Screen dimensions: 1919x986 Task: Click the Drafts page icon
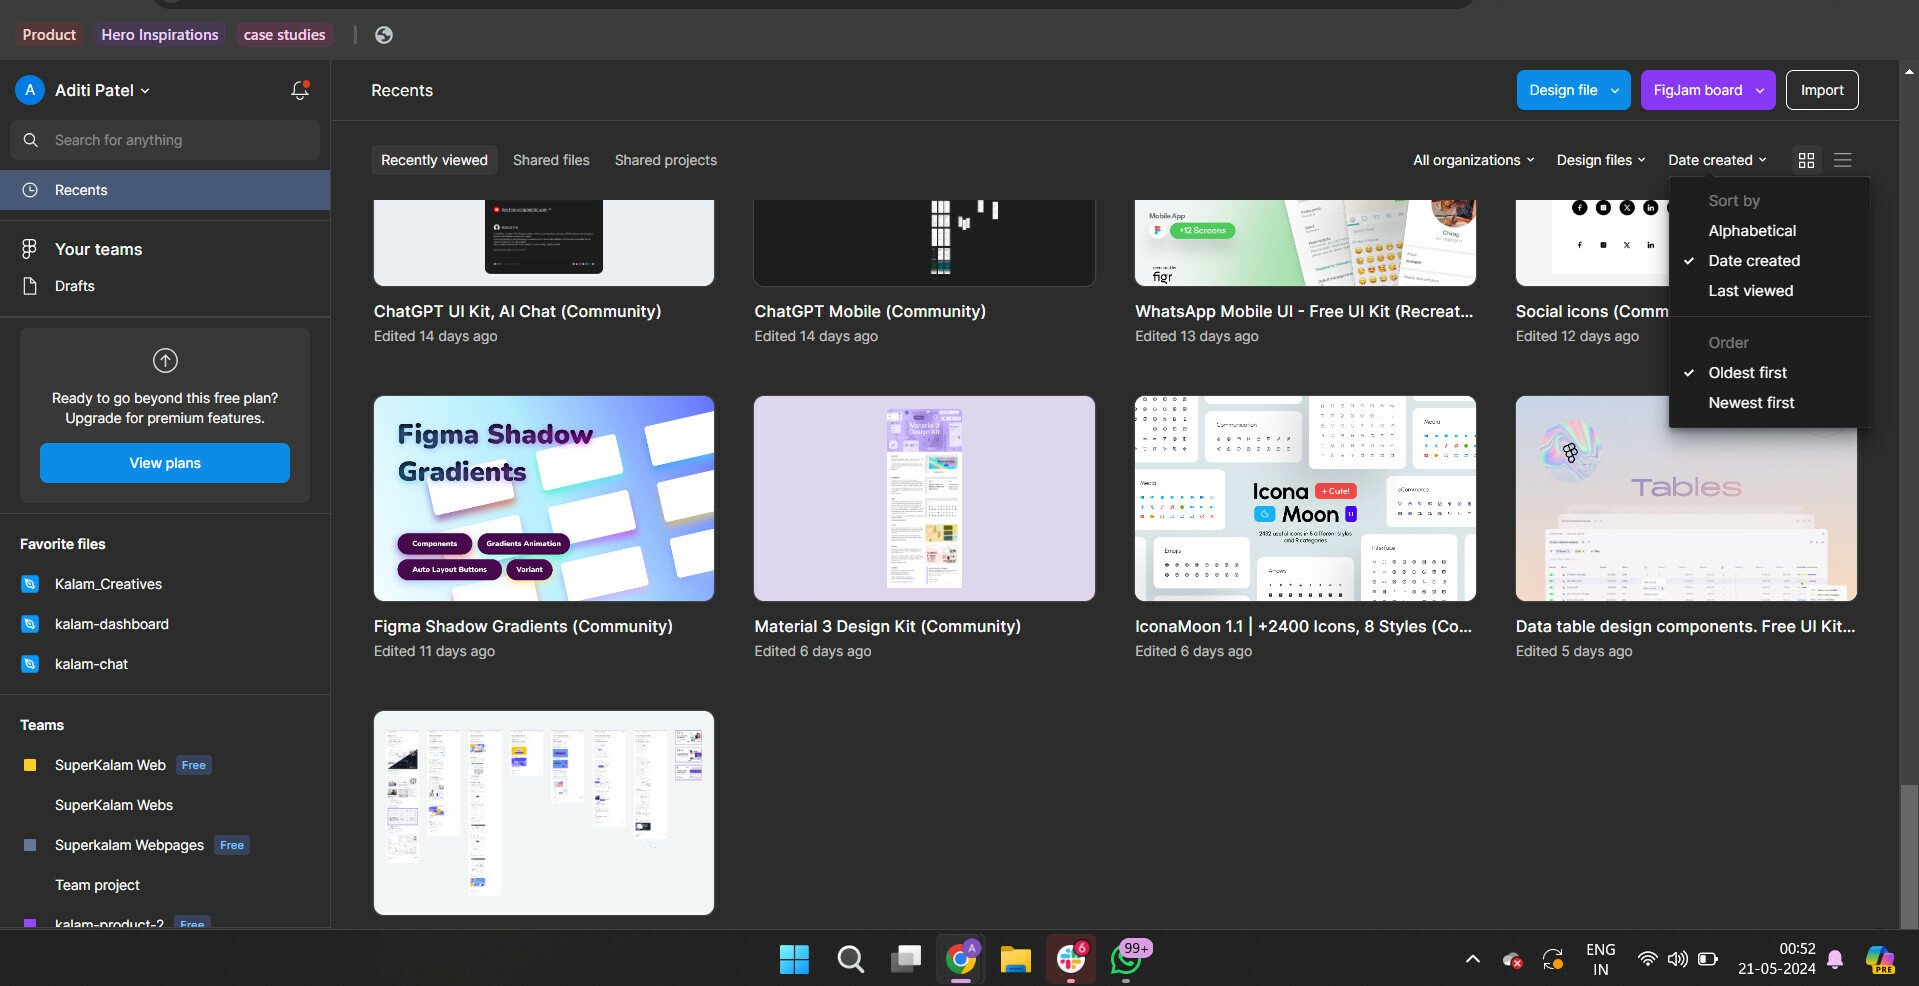pos(30,286)
